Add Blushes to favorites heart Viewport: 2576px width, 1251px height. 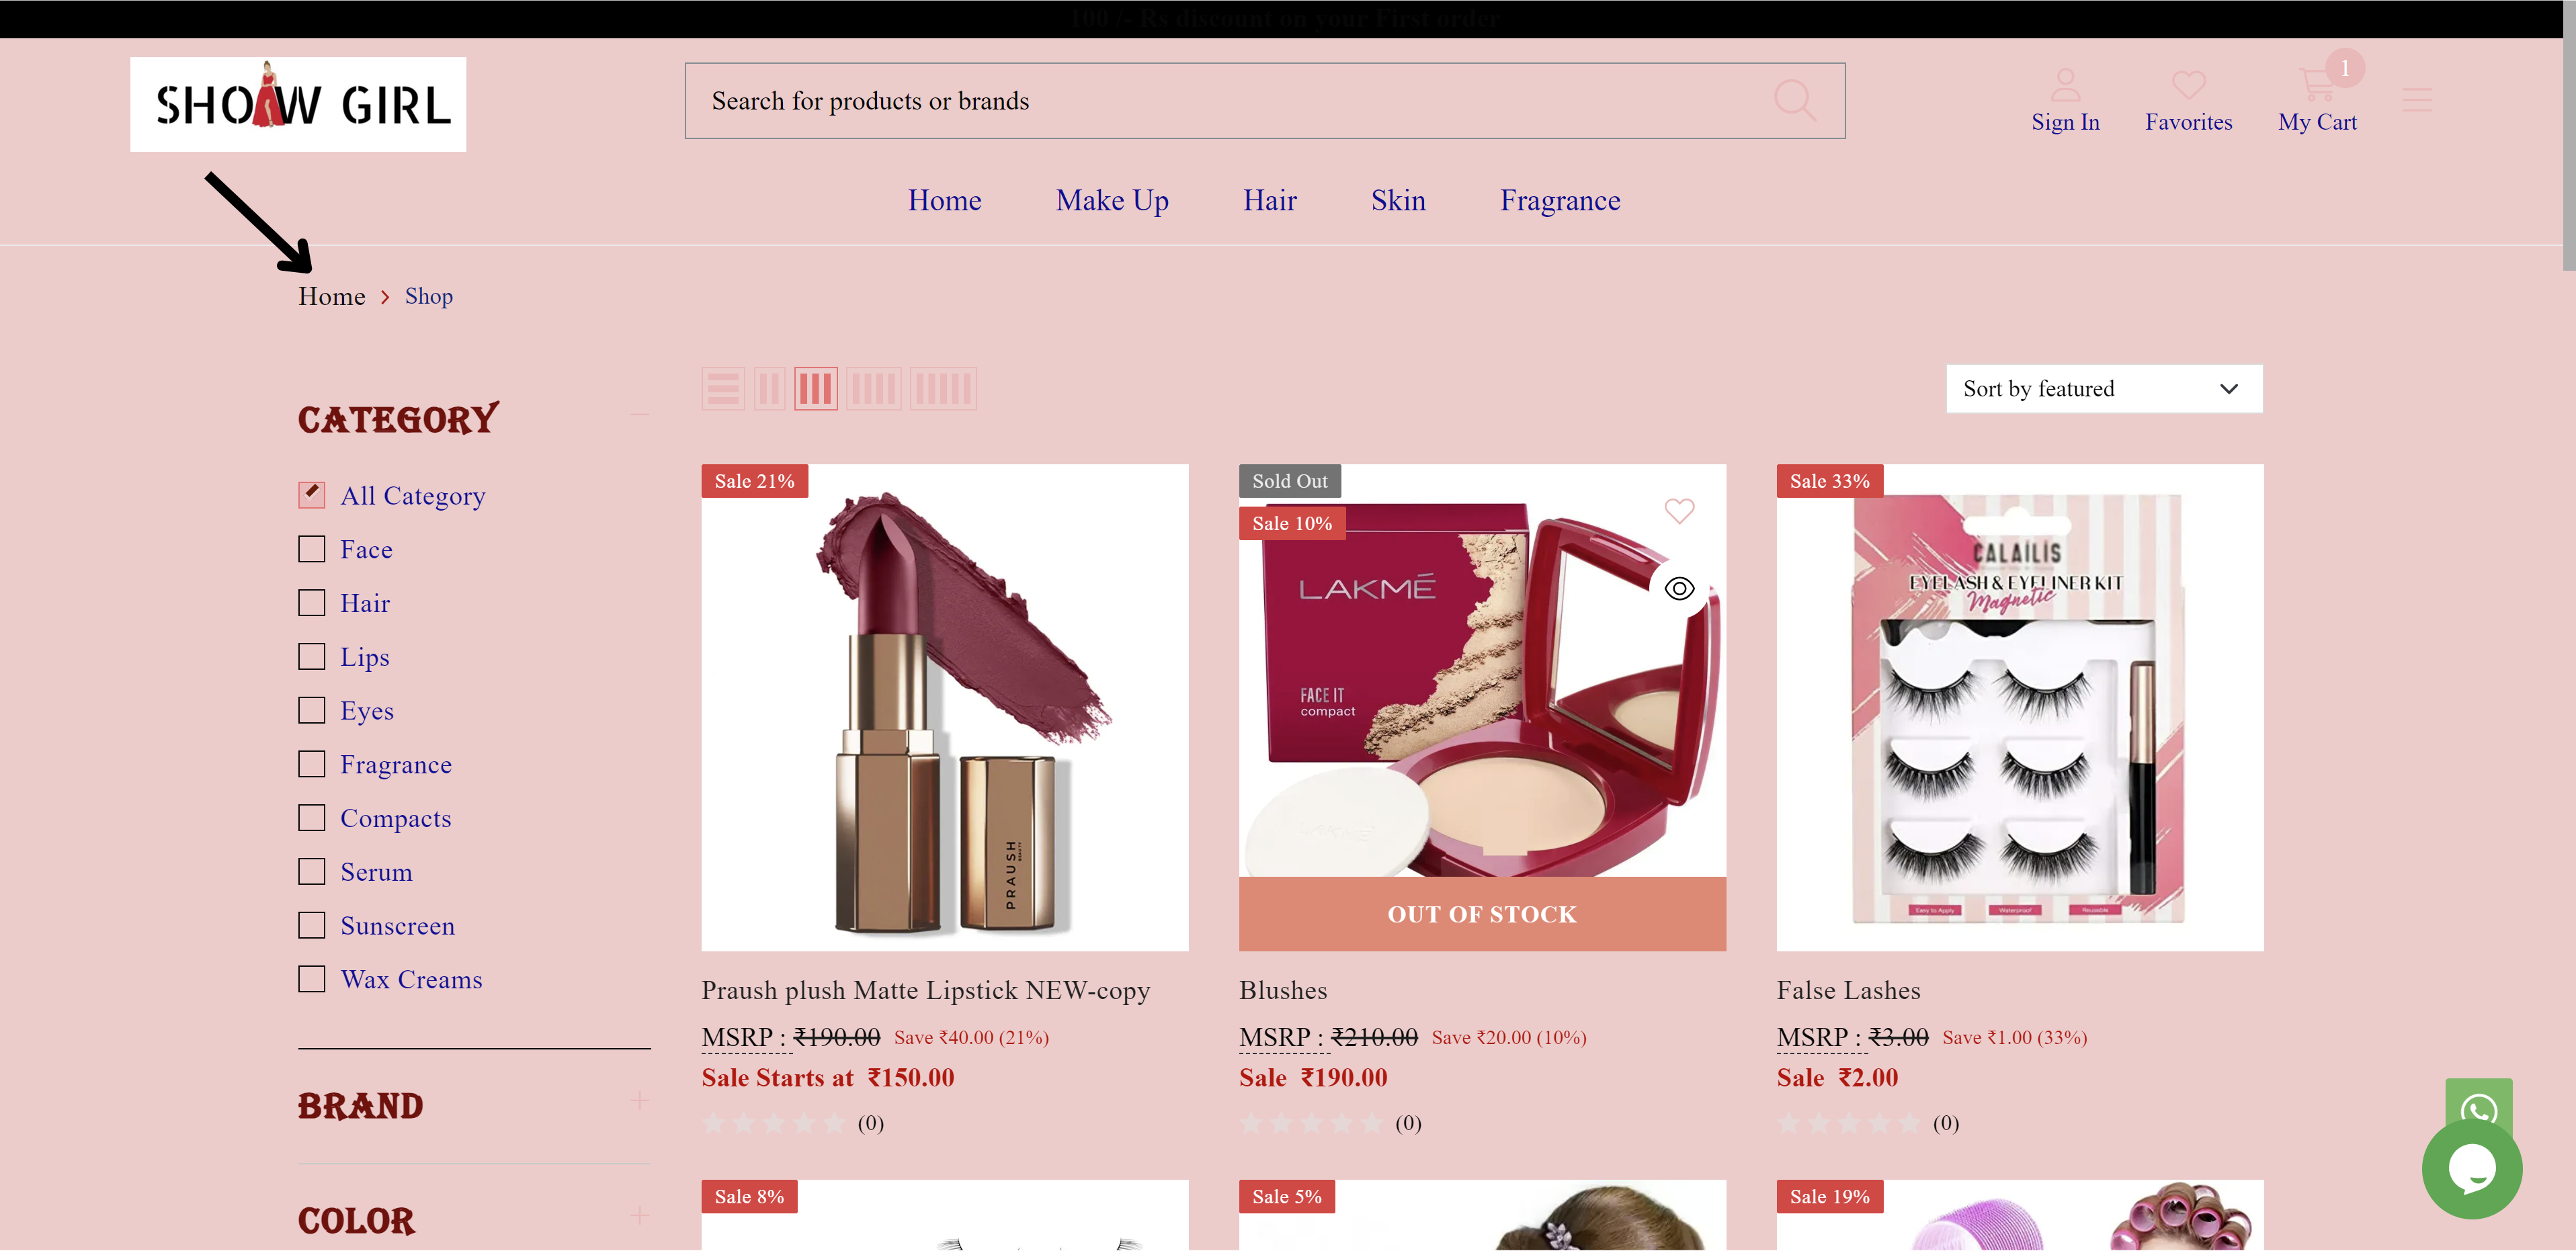click(1679, 511)
